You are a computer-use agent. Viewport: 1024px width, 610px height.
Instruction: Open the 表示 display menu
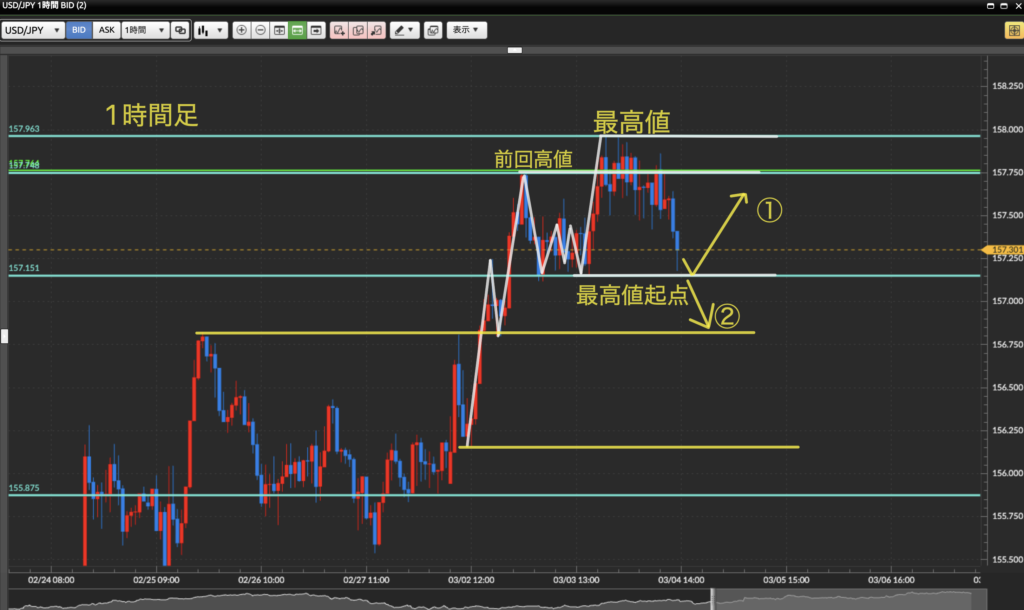(x=466, y=31)
